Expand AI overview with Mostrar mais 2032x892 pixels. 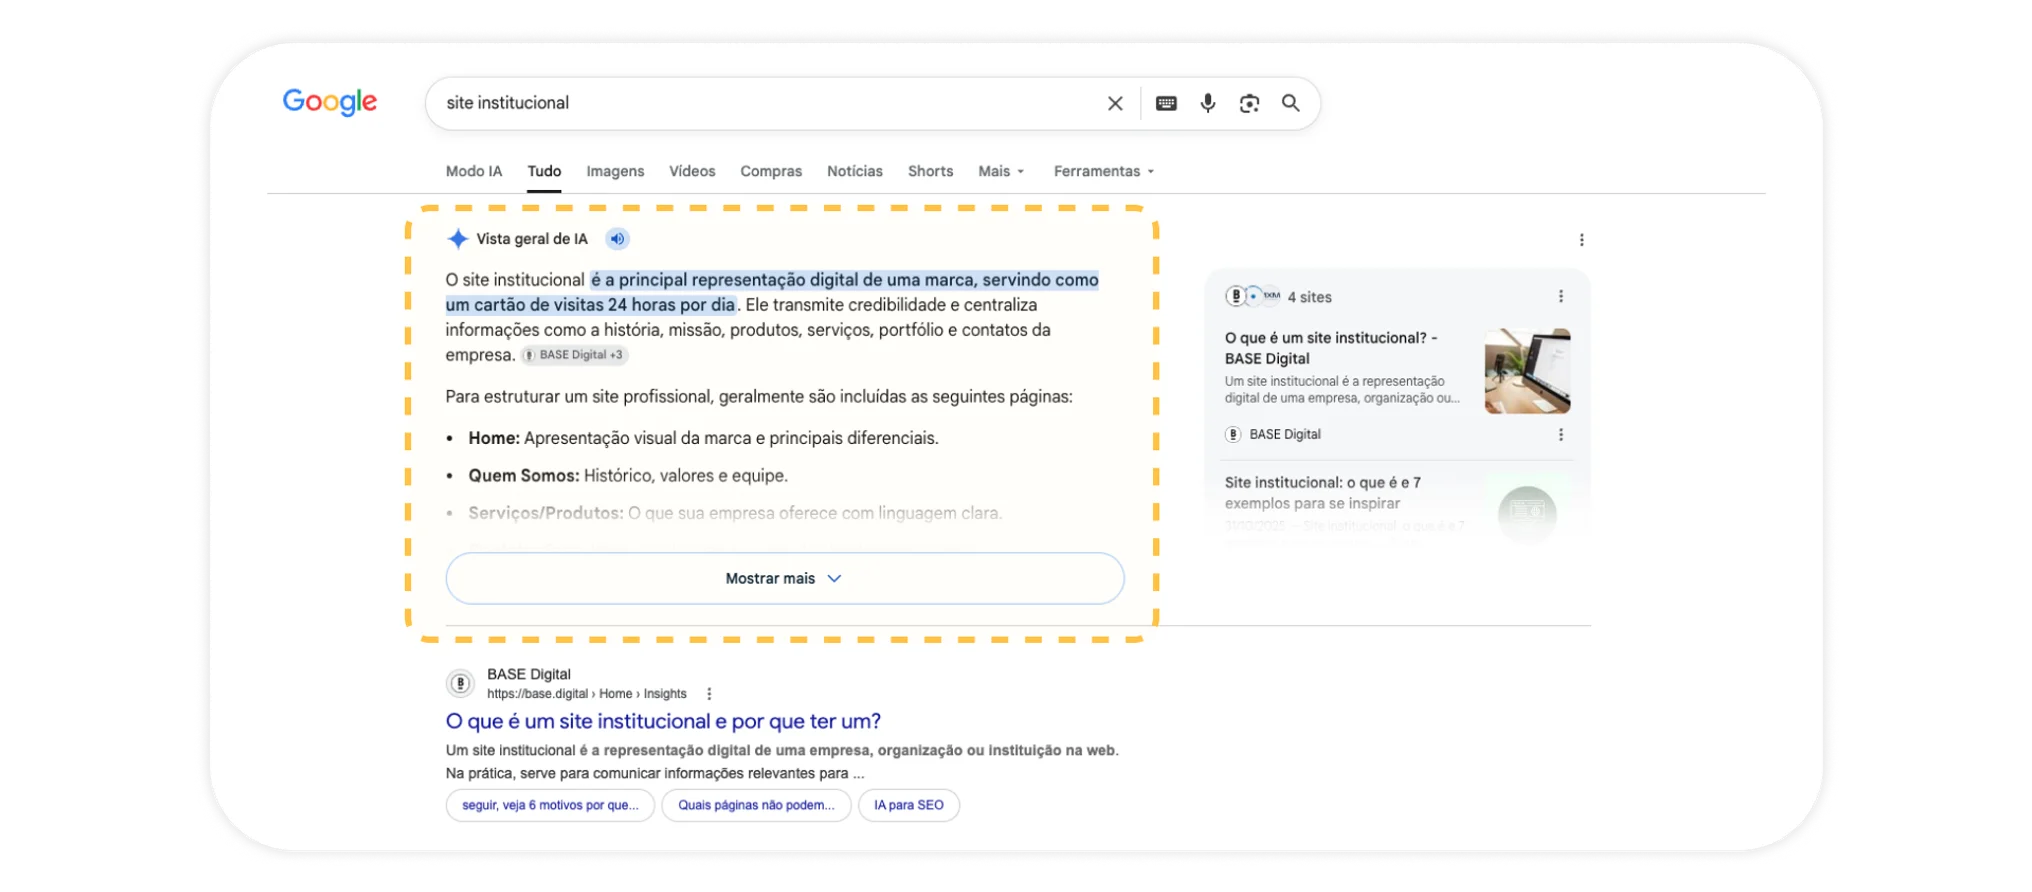785,578
